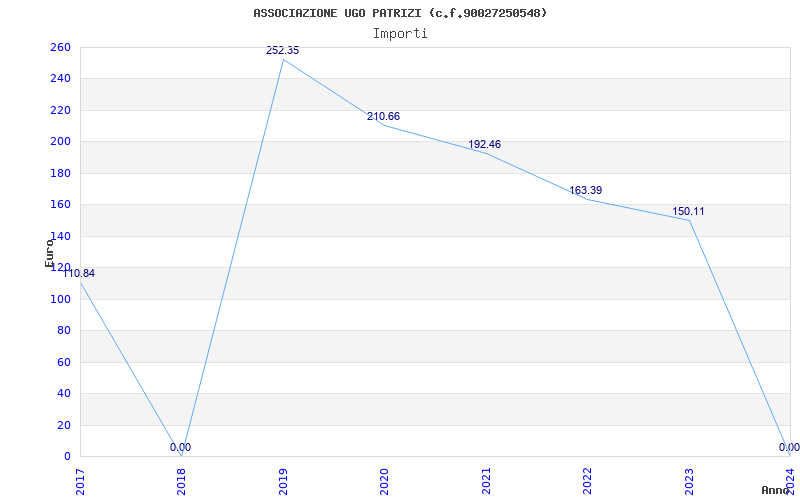The height and width of the screenshot is (500, 800).
Task: Click the 163.39 data label
Action: [586, 190]
